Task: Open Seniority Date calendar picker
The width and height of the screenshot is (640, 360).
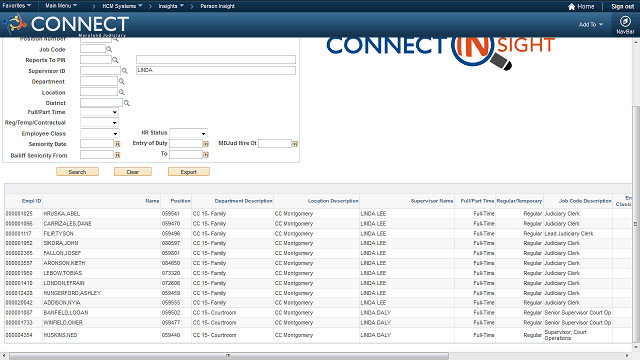Action: (118, 144)
